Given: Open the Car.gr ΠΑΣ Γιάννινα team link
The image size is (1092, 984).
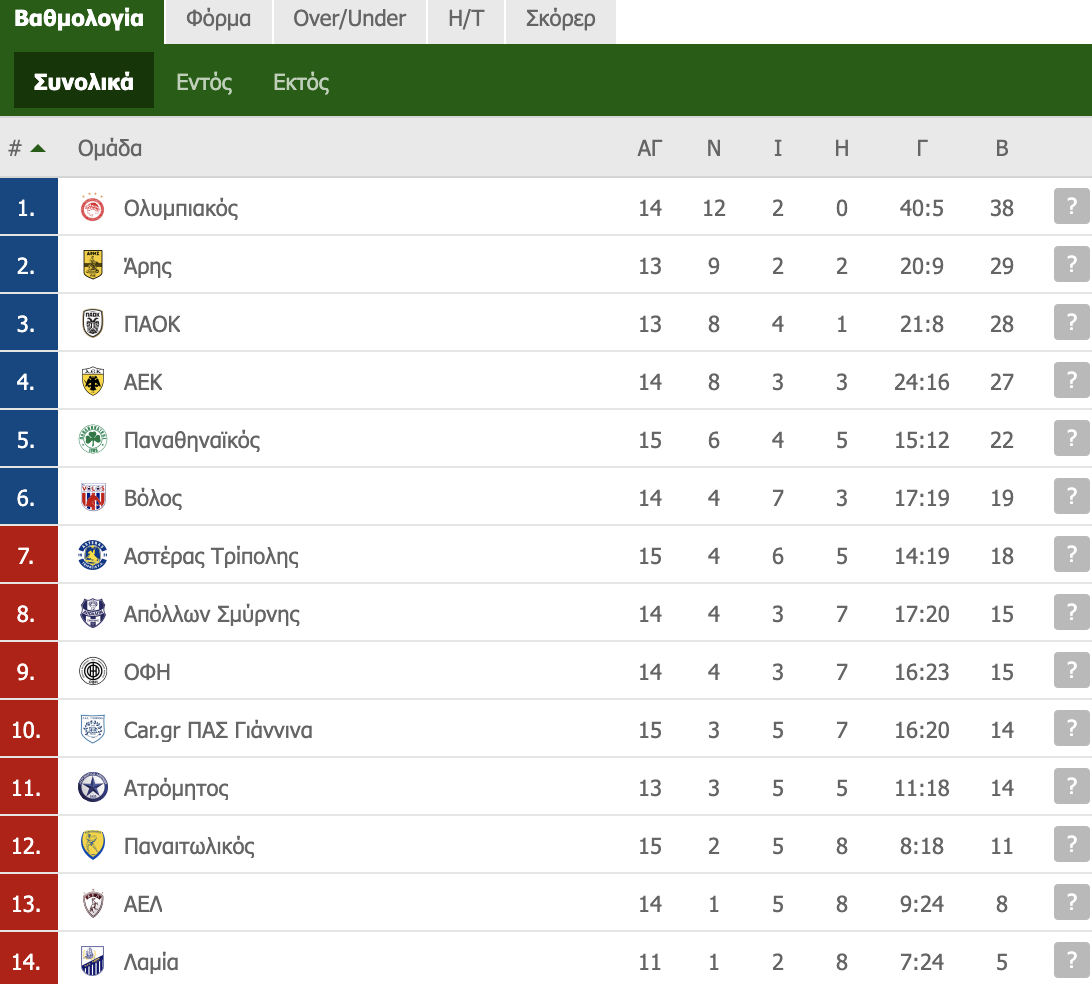Looking at the screenshot, I should (x=218, y=730).
